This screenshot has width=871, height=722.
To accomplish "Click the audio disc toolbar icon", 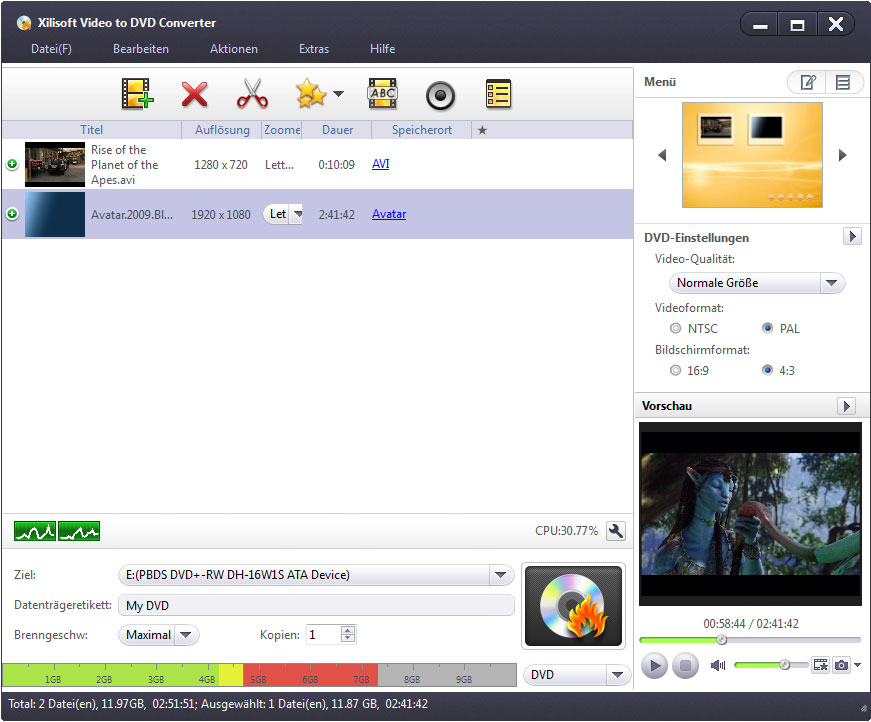I will tap(440, 96).
